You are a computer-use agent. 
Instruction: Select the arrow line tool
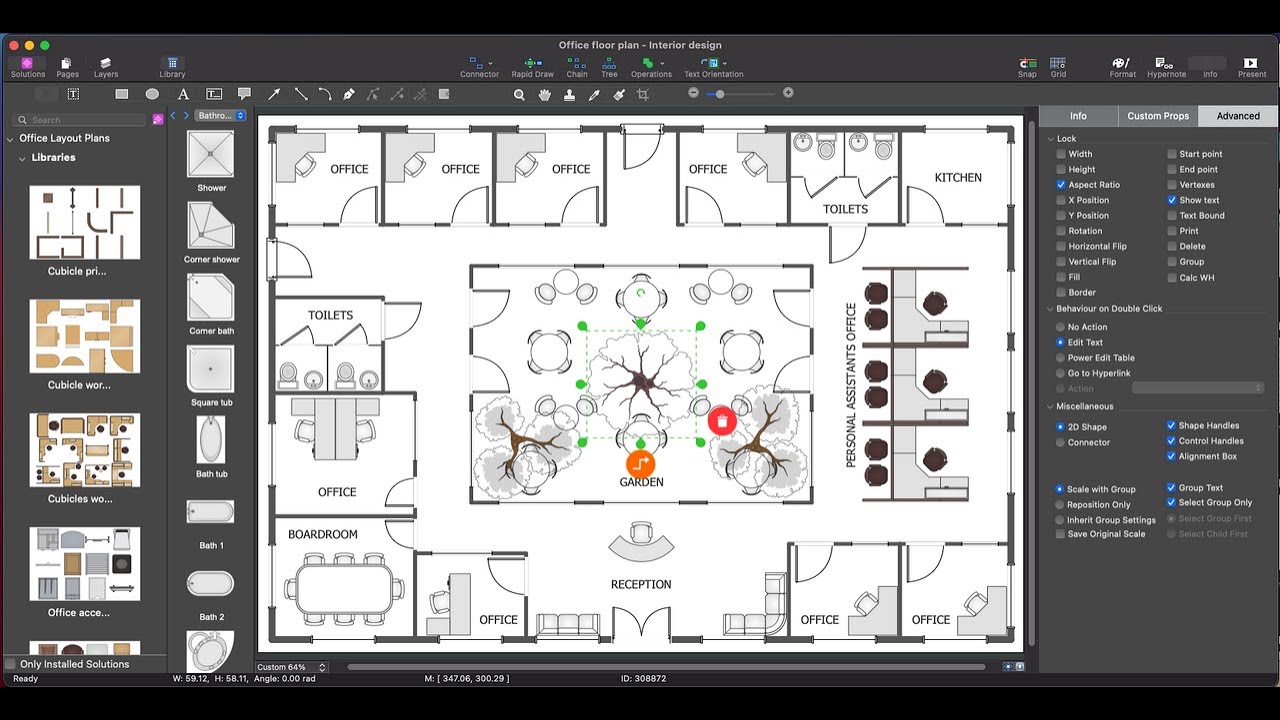click(274, 94)
